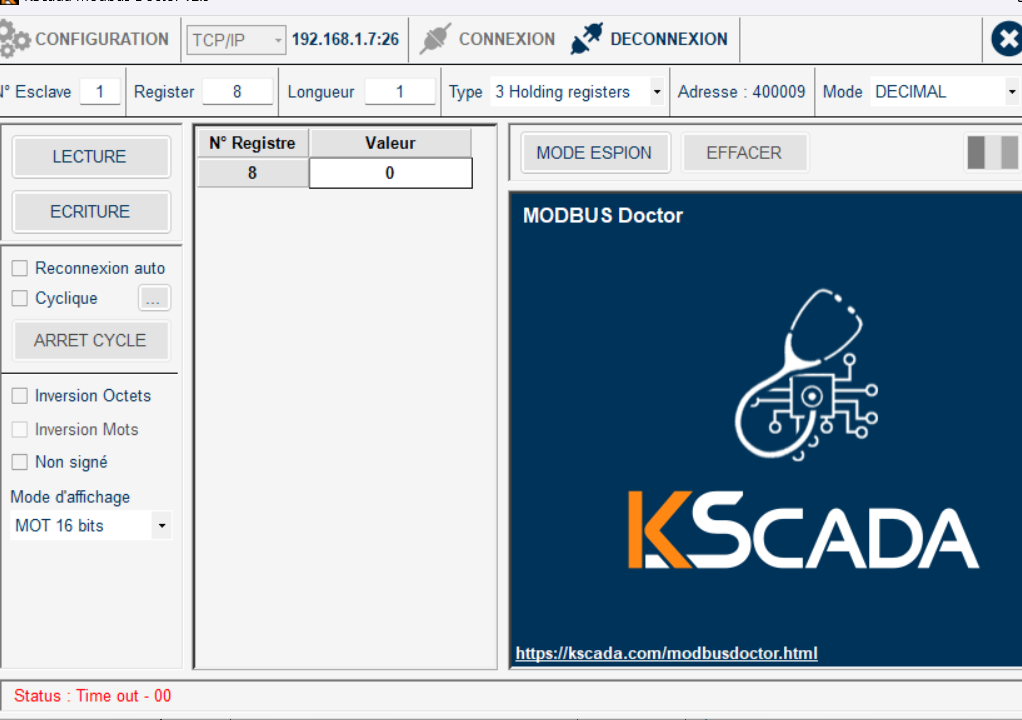Click the DECONNEXION unplug icon

point(587,38)
